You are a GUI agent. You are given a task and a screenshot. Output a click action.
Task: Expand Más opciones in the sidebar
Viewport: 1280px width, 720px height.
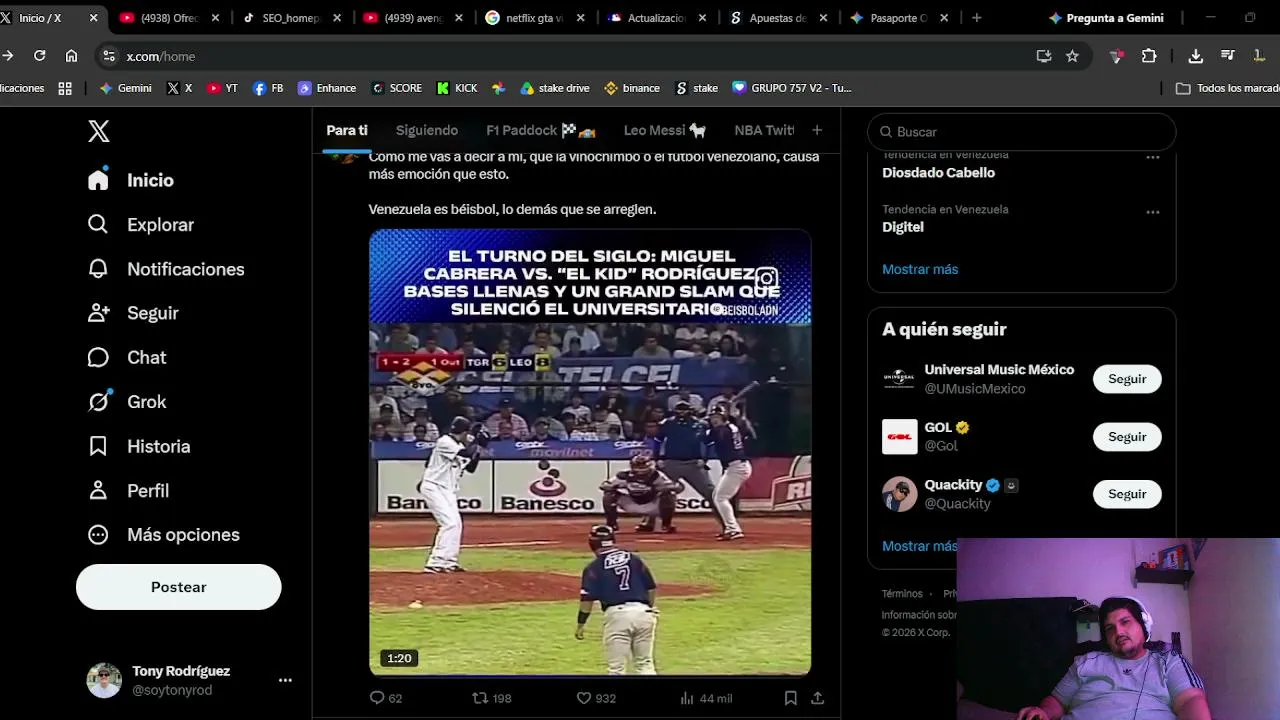[x=164, y=535]
